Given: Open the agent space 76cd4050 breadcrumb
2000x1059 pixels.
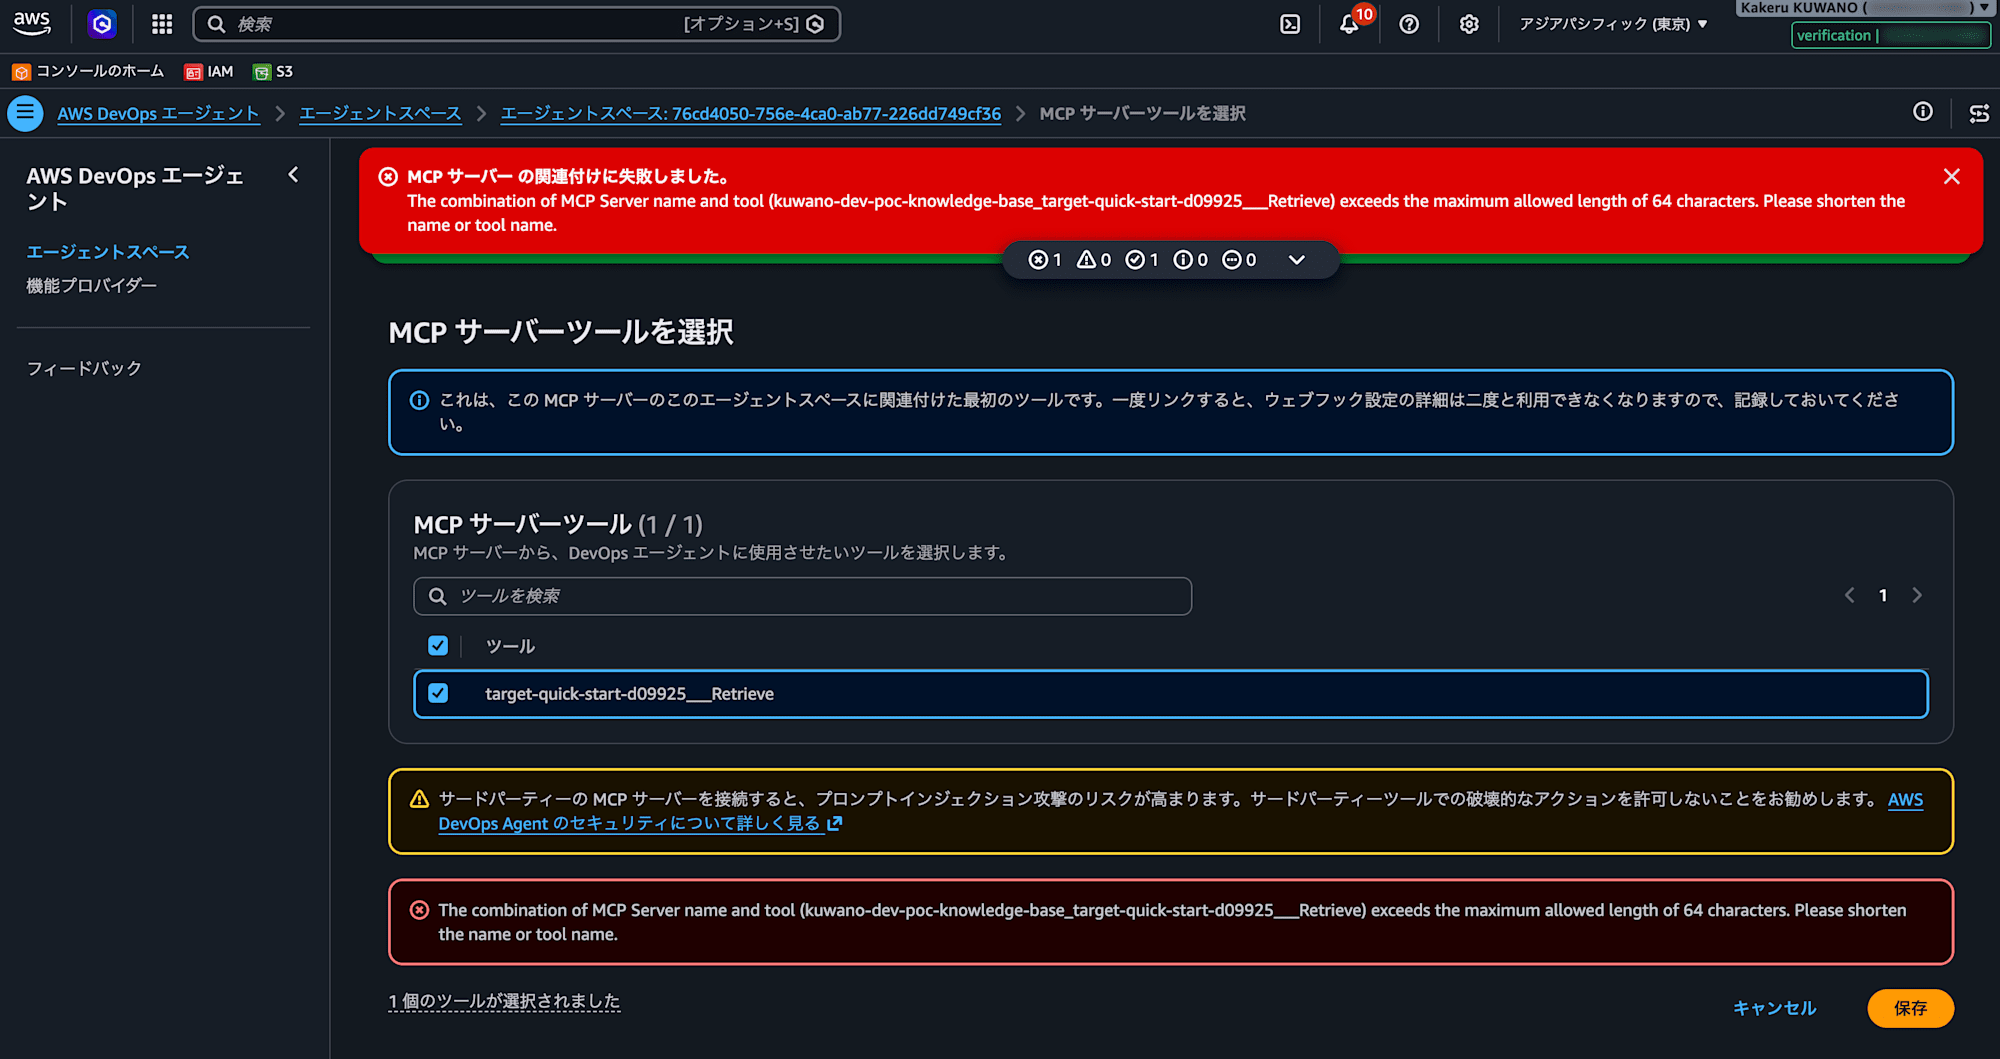Looking at the screenshot, I should point(750,114).
